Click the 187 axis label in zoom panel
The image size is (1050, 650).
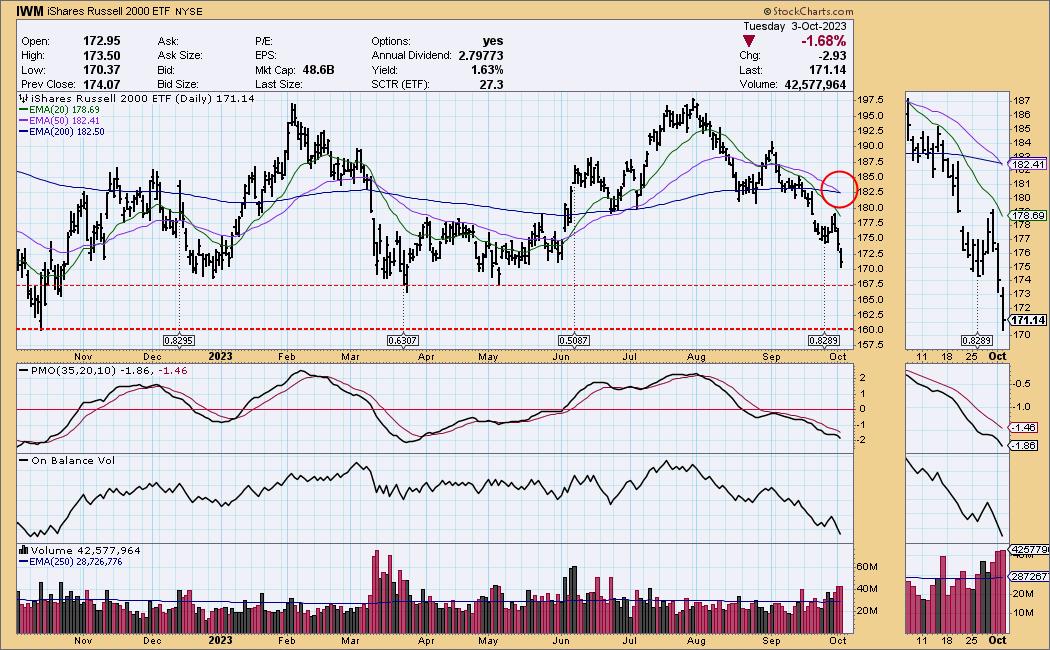click(x=1021, y=100)
